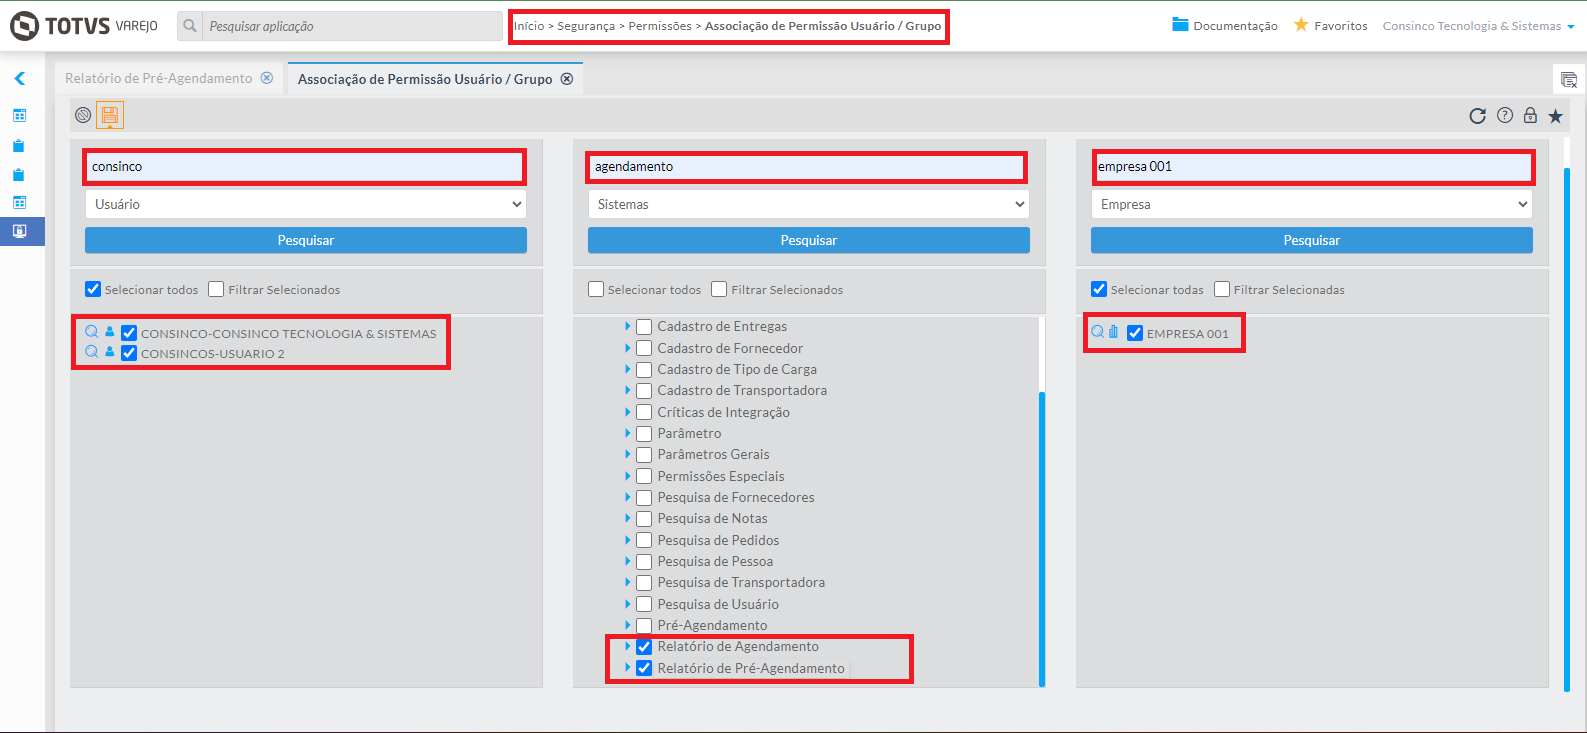
Task: Open the grid icon directly below back arrow
Action: point(19,115)
